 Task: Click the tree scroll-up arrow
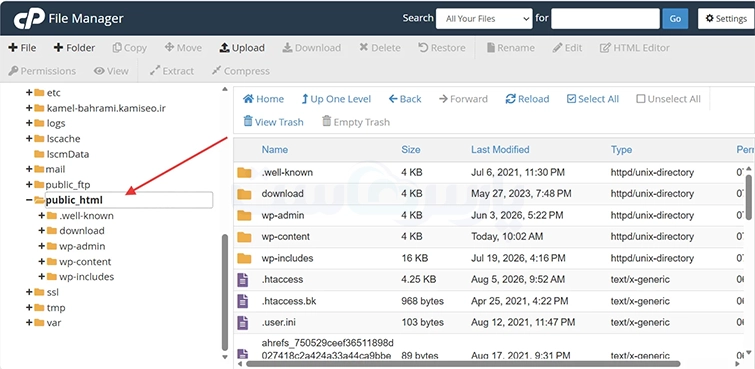click(224, 89)
